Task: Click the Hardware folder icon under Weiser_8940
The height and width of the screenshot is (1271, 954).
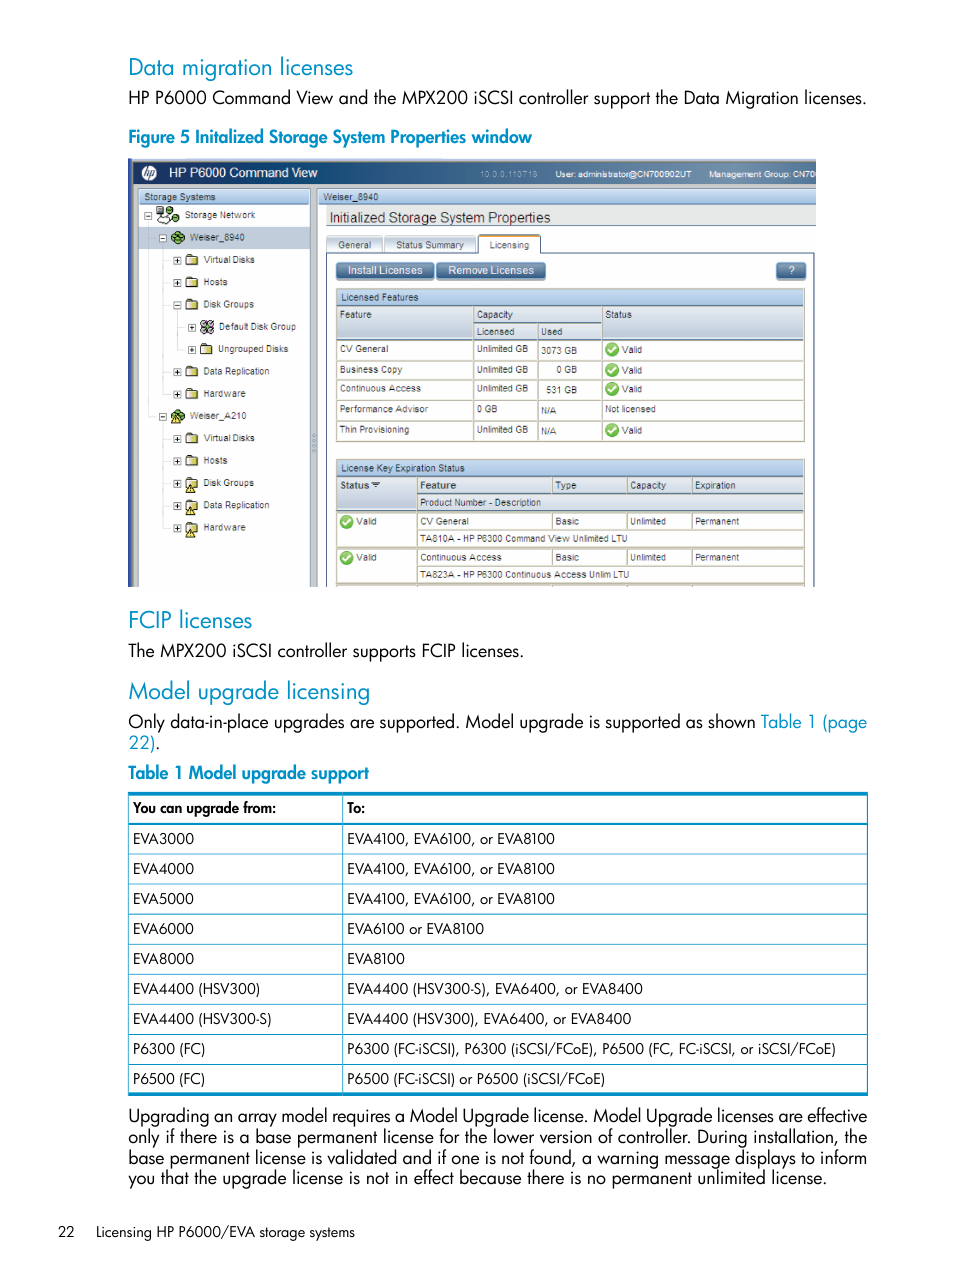Action: (x=192, y=394)
